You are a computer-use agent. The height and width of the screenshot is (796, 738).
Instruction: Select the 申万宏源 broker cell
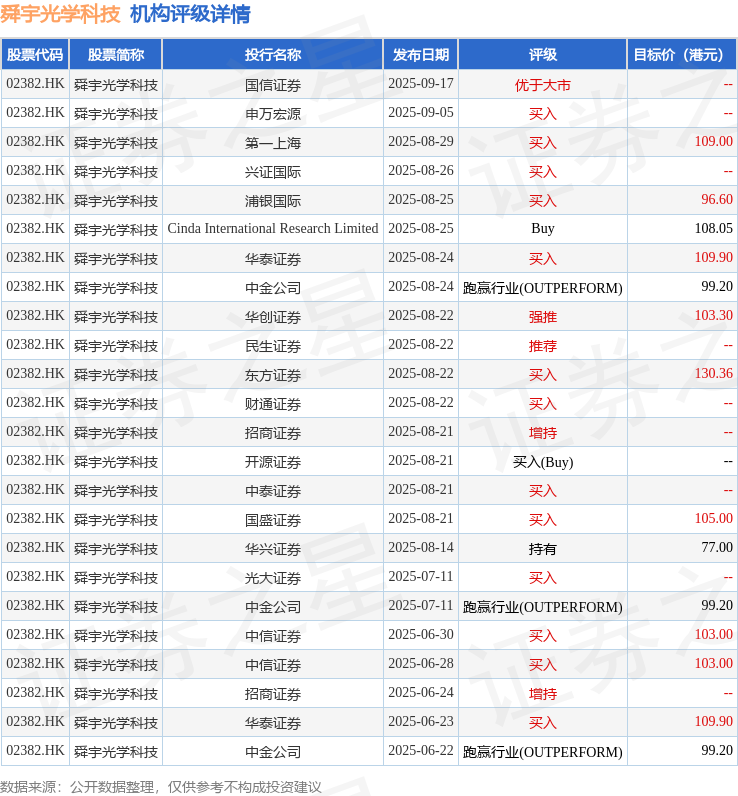click(273, 113)
